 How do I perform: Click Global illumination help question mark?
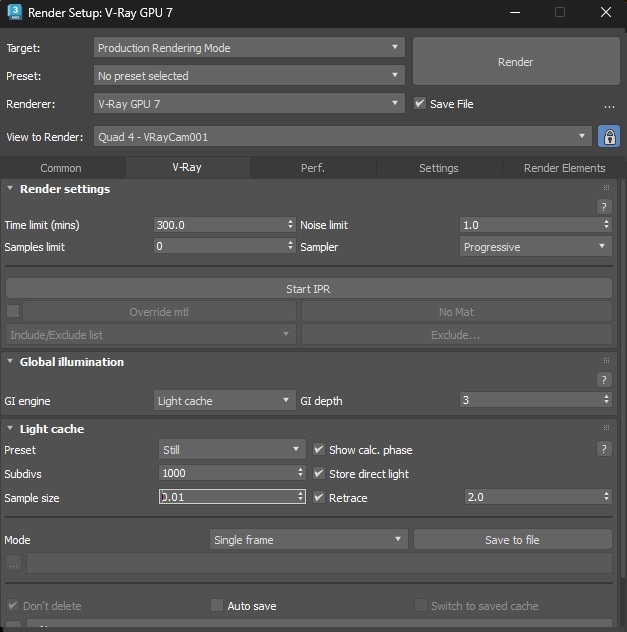tap(603, 380)
